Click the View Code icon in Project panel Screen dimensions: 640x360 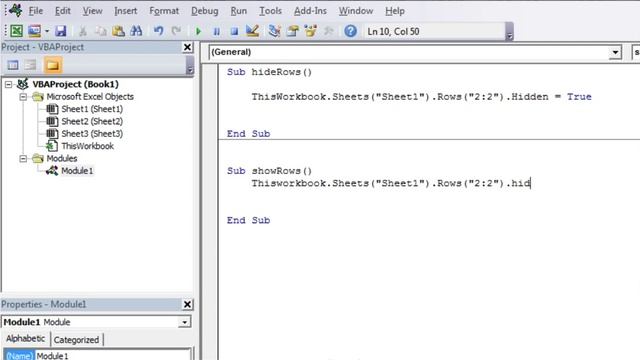[x=13, y=65]
